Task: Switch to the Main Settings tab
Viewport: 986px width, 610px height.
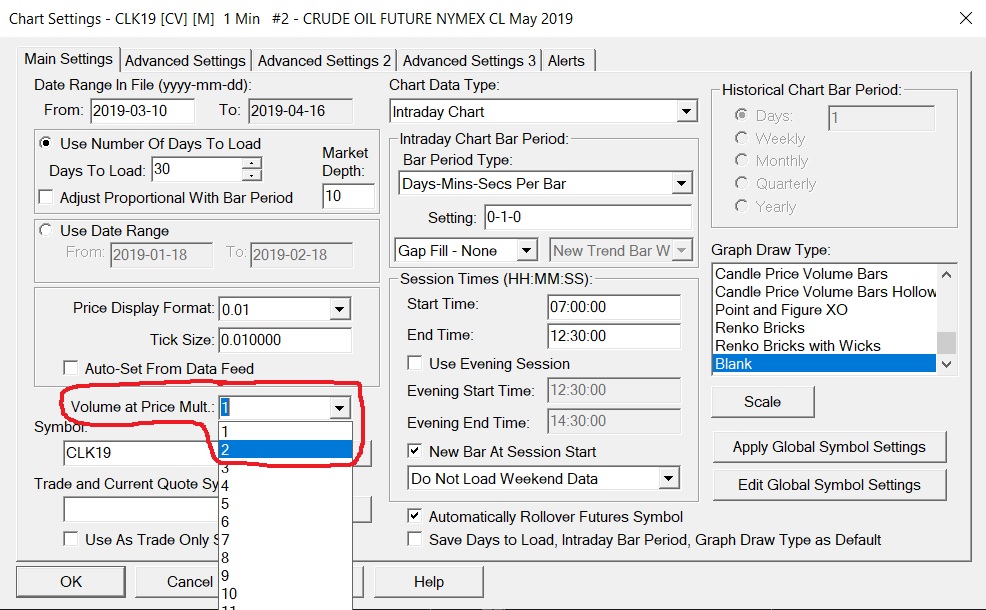Action: (68, 59)
